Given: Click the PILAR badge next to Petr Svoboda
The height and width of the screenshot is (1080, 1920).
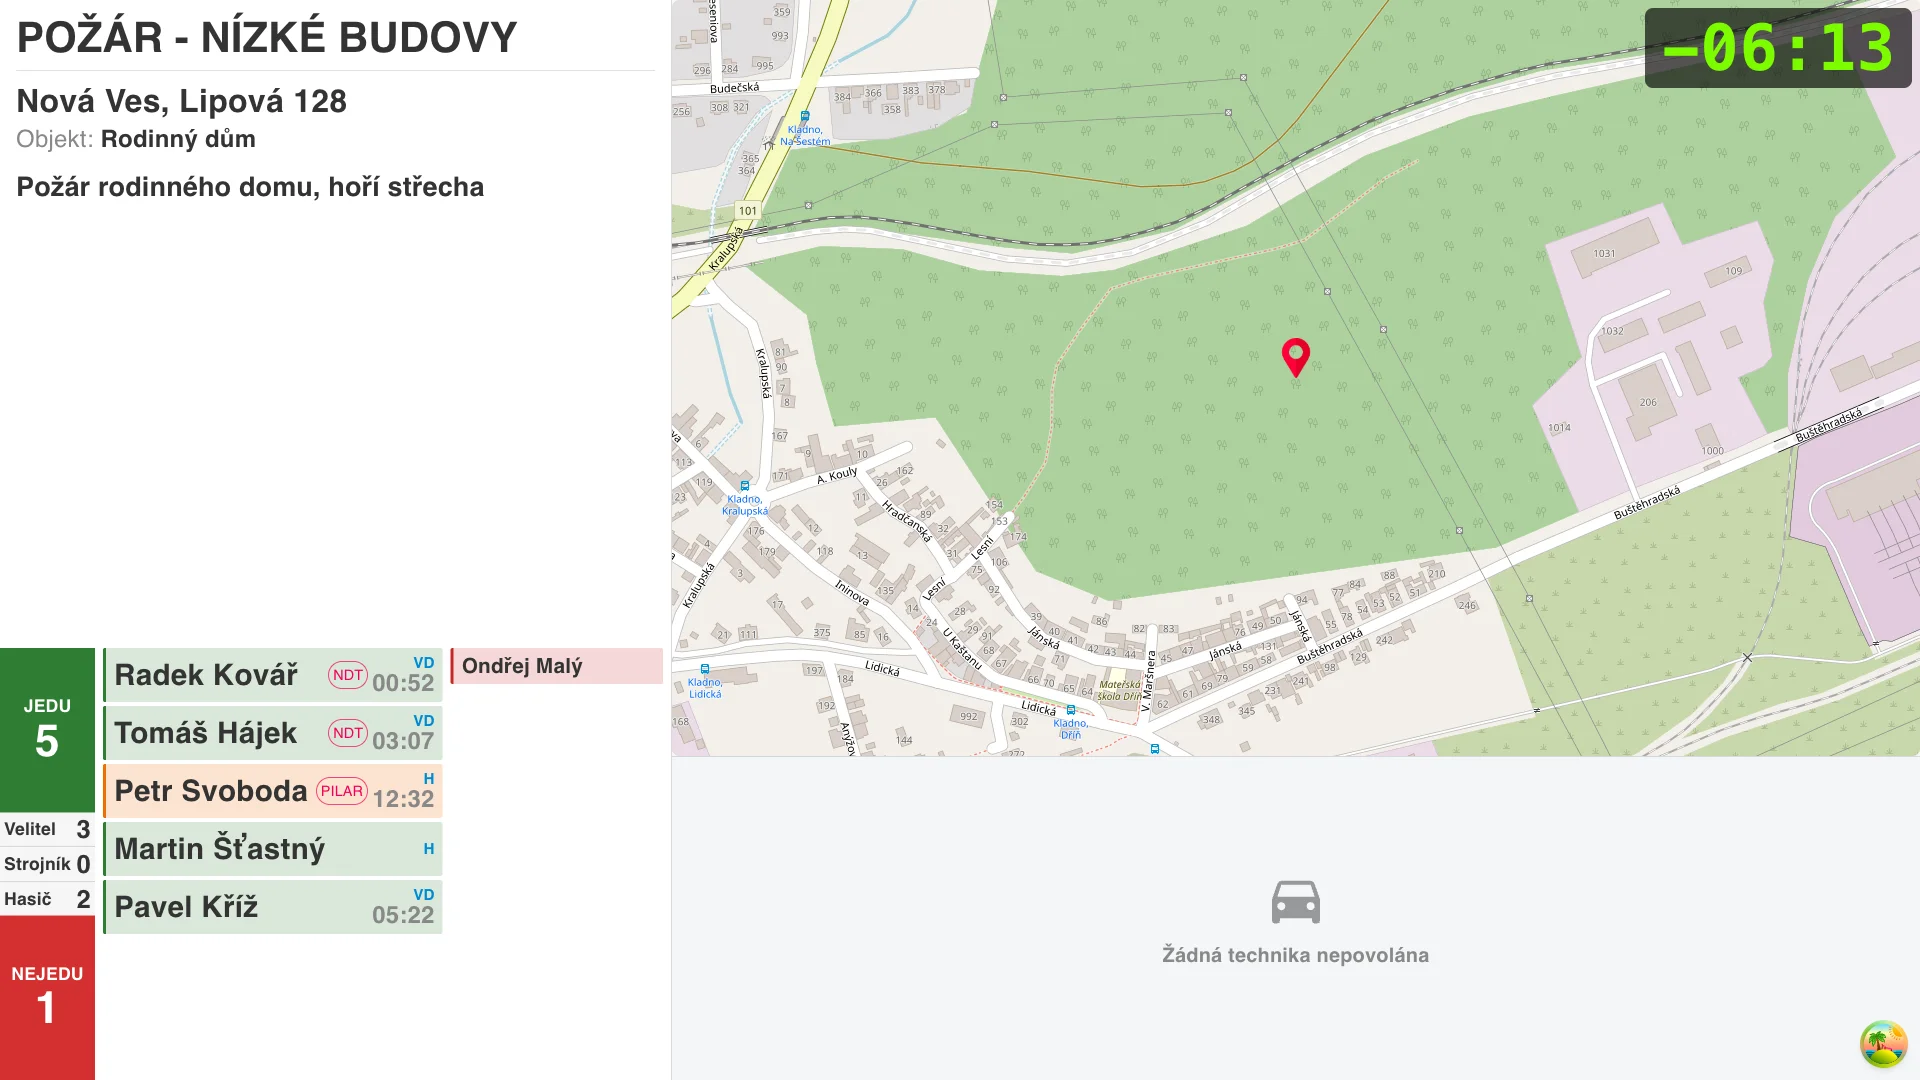Looking at the screenshot, I should pyautogui.click(x=342, y=791).
